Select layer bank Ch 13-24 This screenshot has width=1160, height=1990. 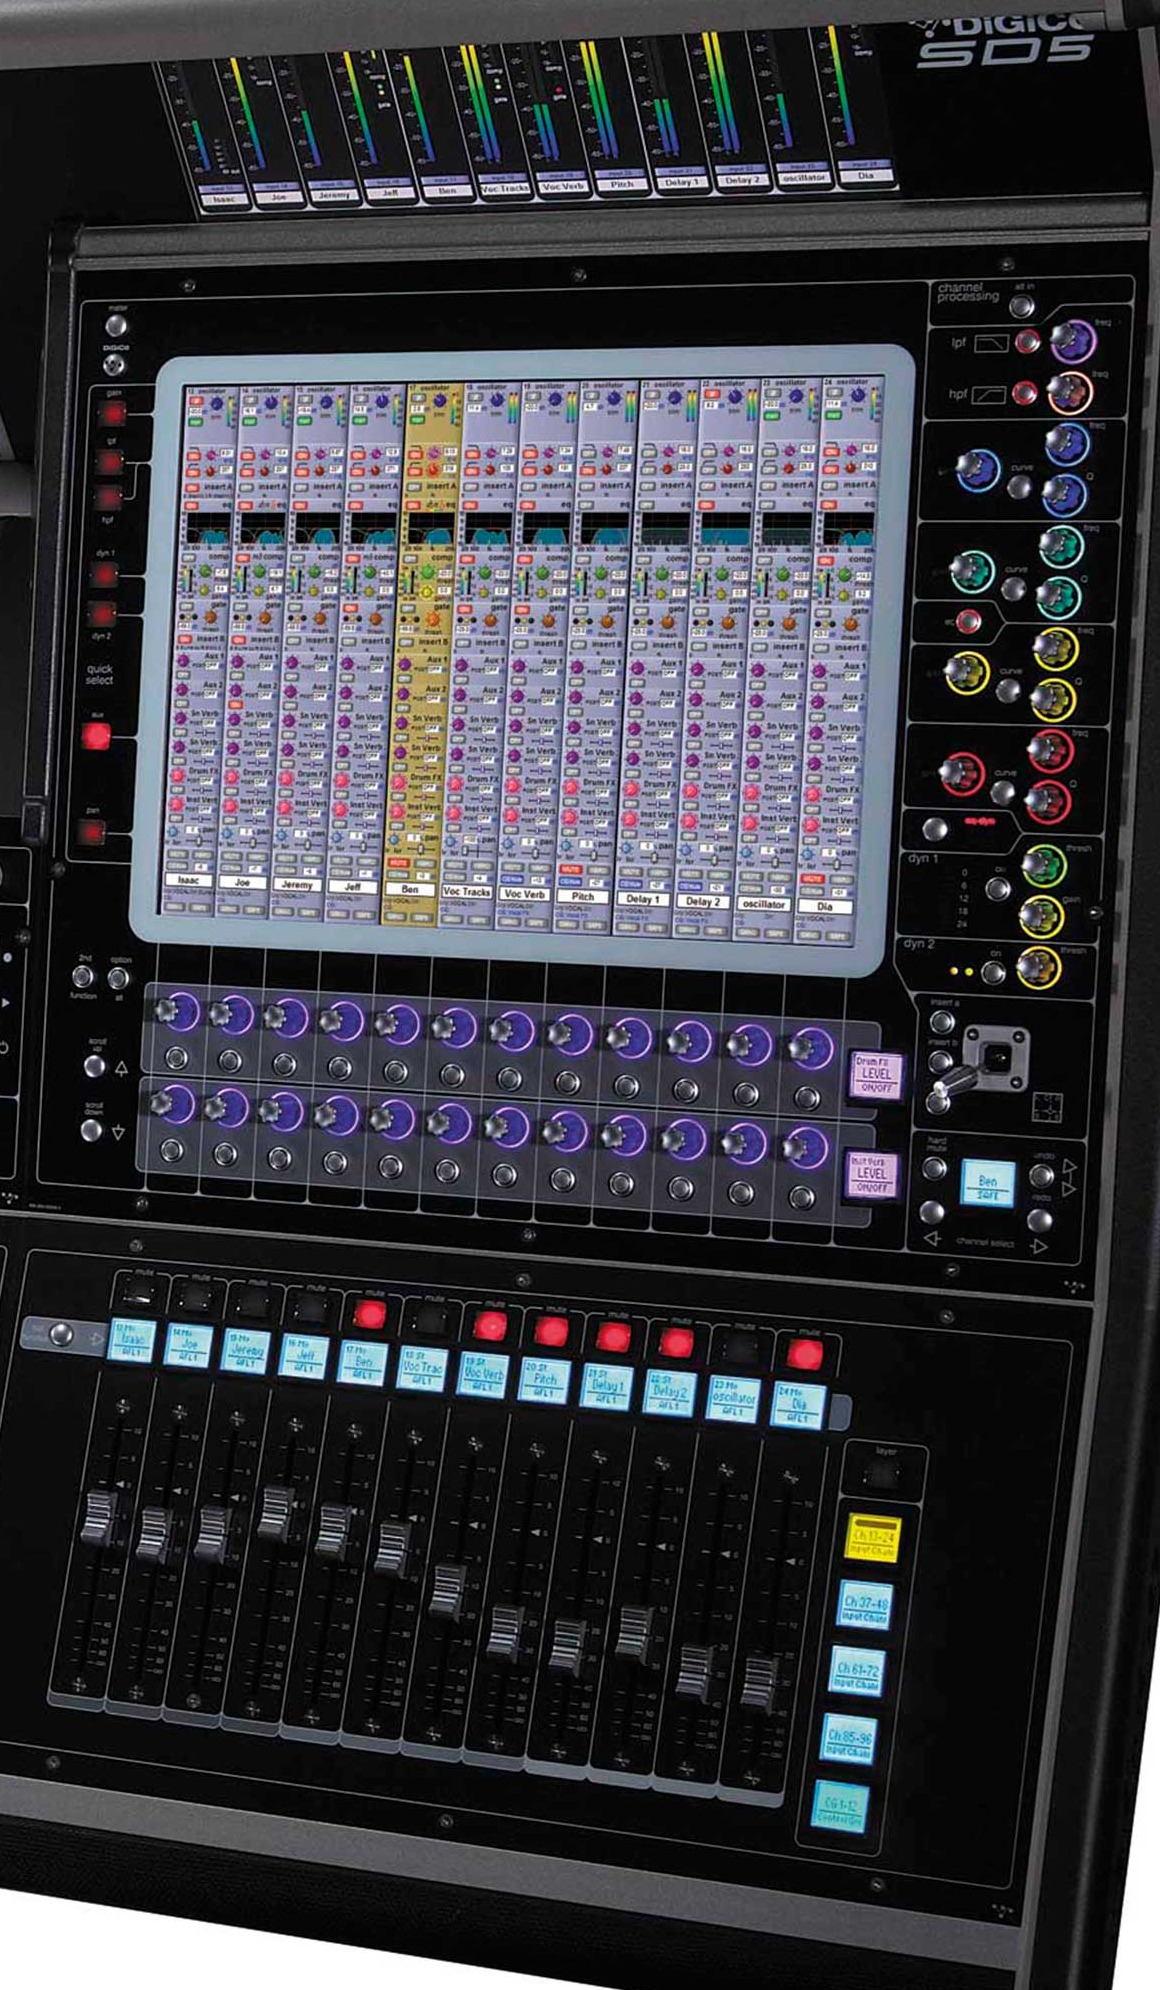(873, 1539)
